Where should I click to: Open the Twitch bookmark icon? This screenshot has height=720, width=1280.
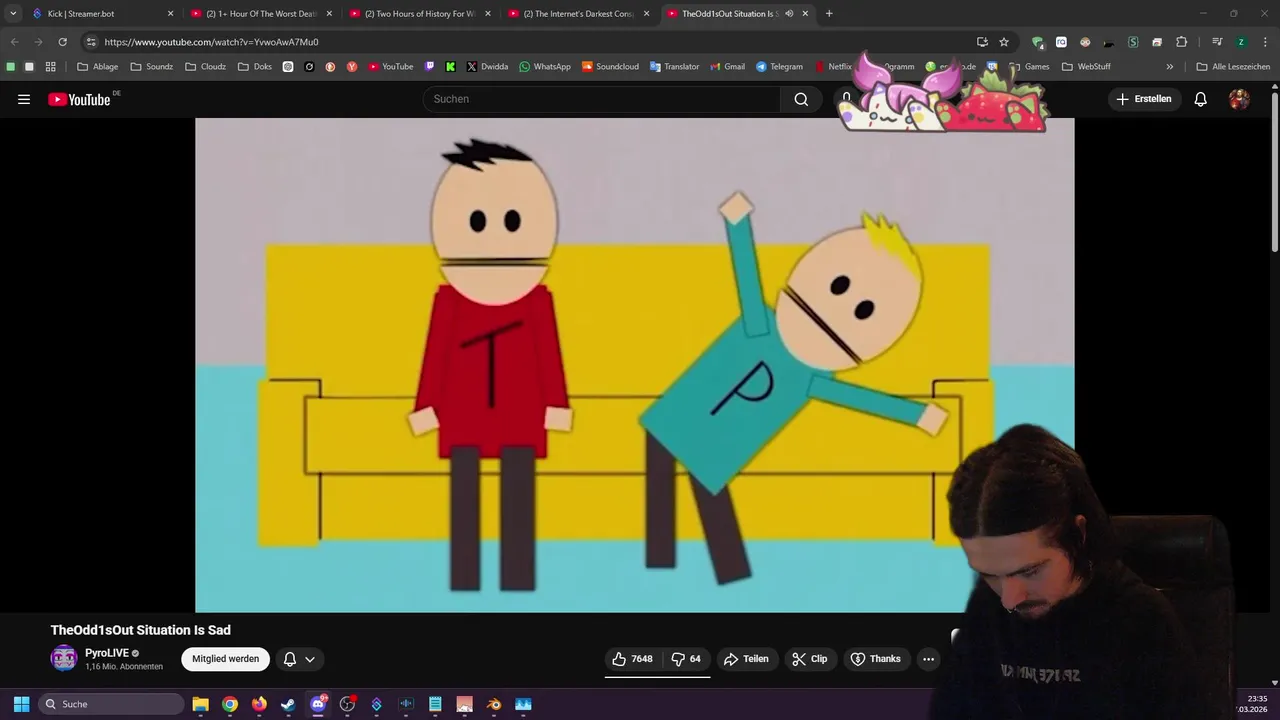coord(430,67)
